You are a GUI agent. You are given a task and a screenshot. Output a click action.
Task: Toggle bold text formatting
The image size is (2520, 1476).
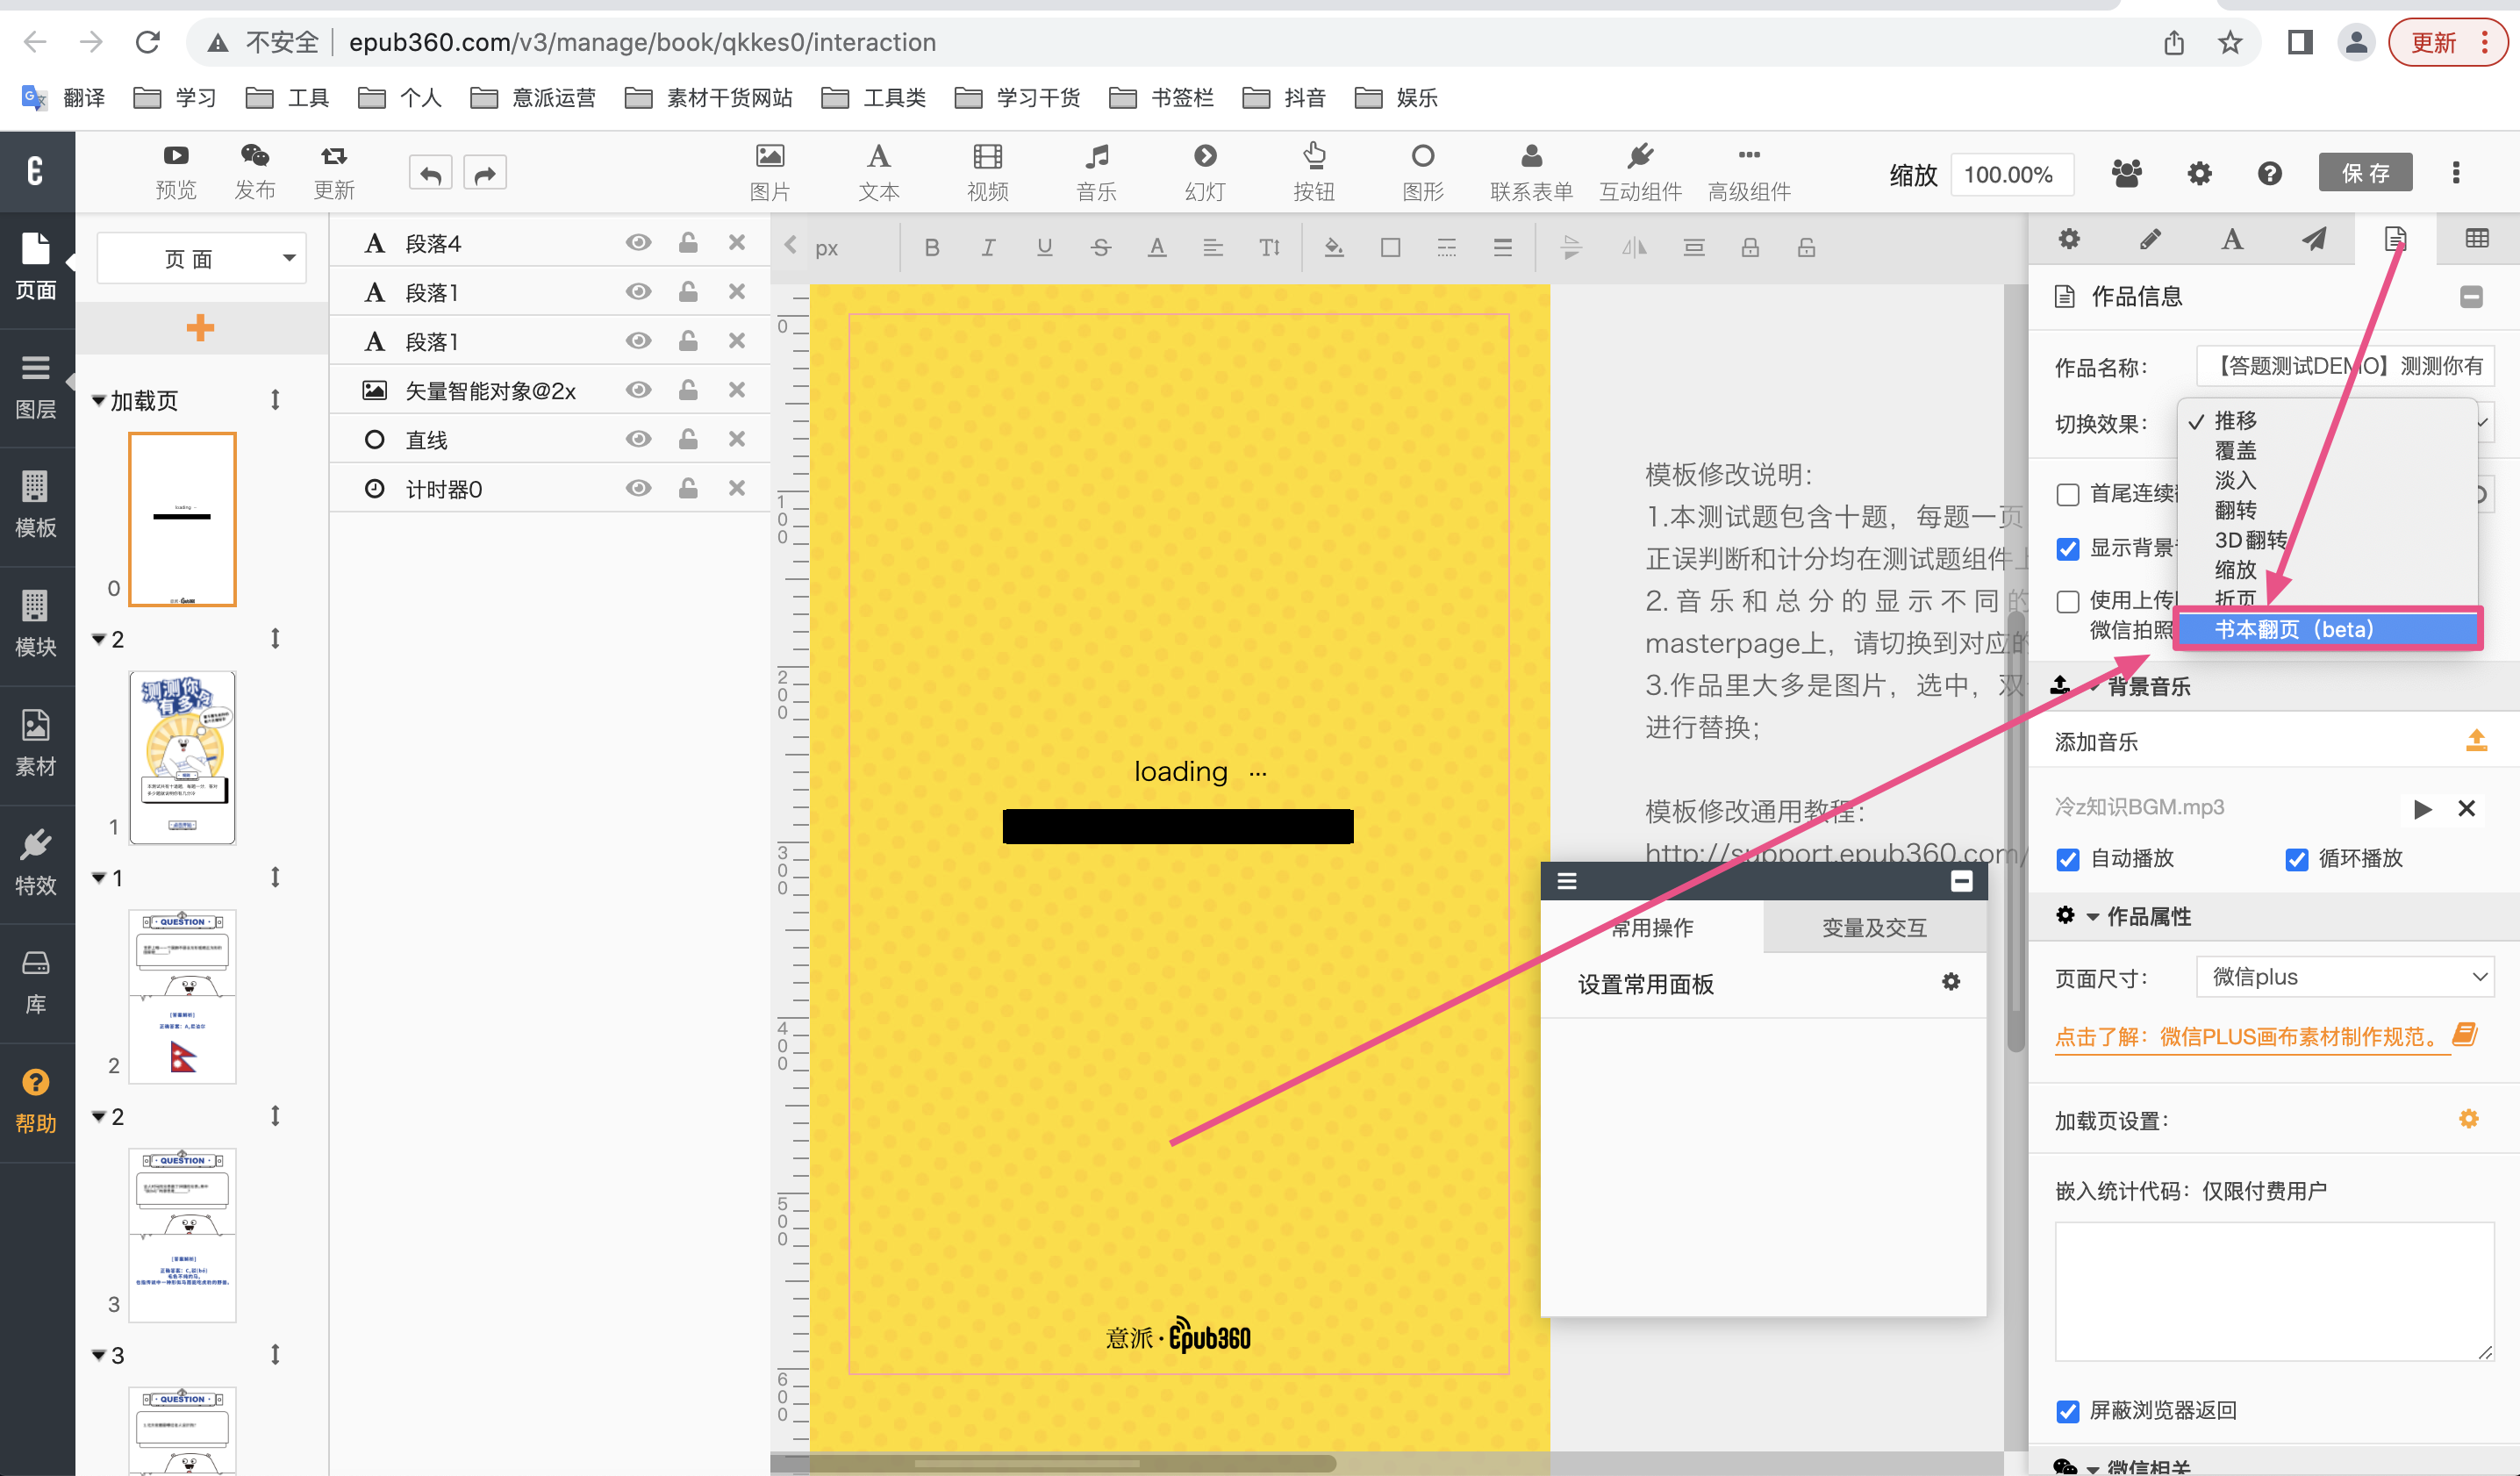pos(931,248)
